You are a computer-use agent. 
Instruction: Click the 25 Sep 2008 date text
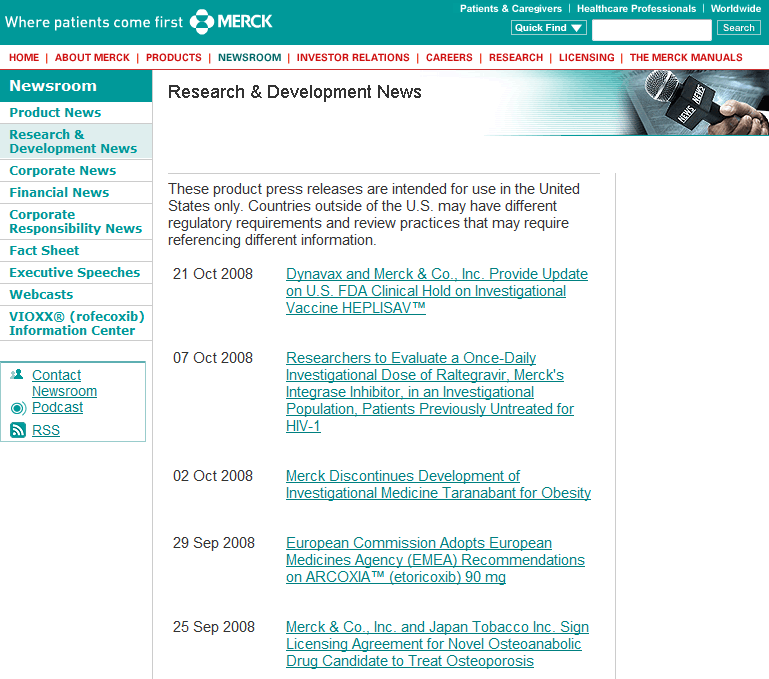[214, 627]
